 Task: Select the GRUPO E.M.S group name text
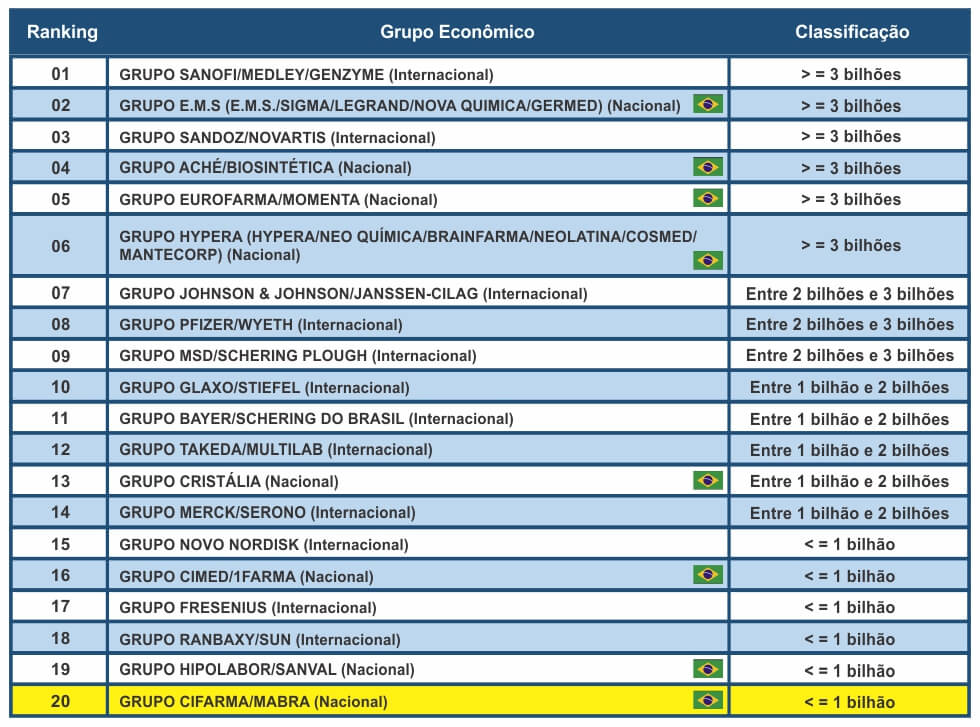399,106
